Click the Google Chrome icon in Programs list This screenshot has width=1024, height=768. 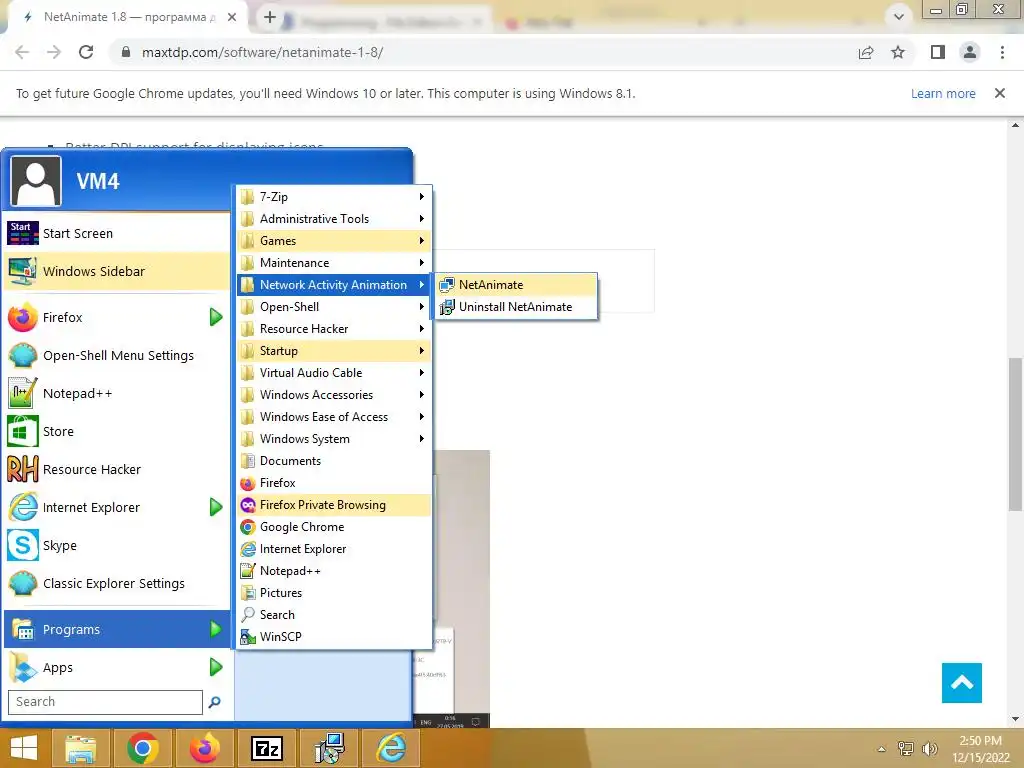coord(248,527)
